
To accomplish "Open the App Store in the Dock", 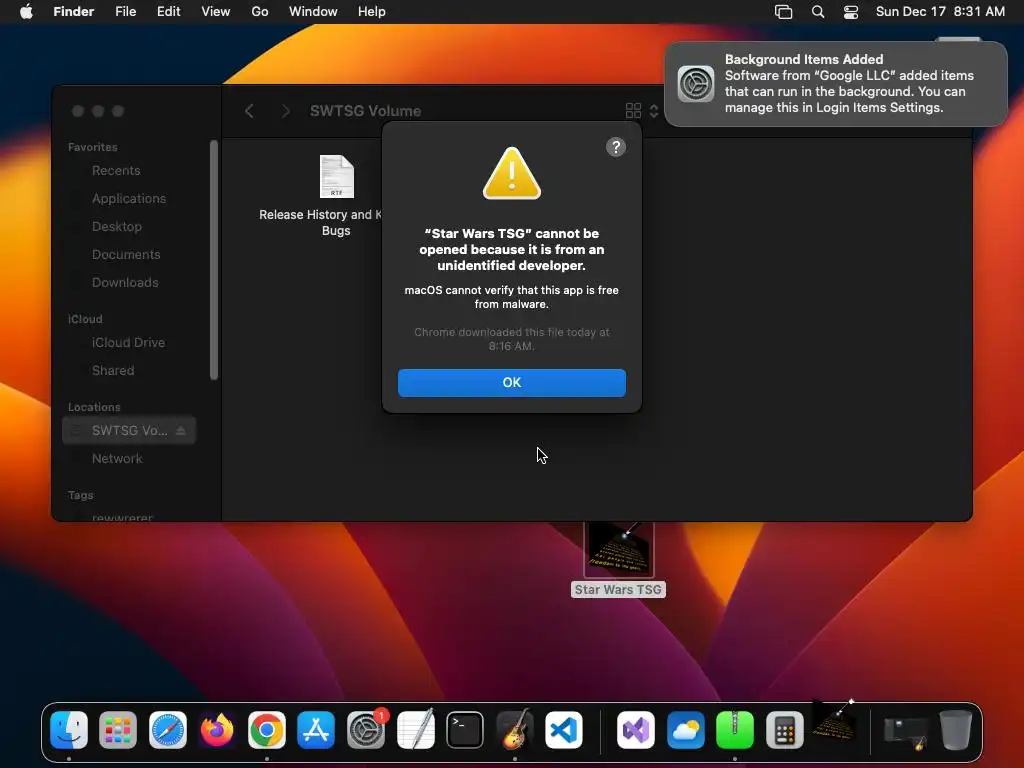I will pyautogui.click(x=316, y=730).
